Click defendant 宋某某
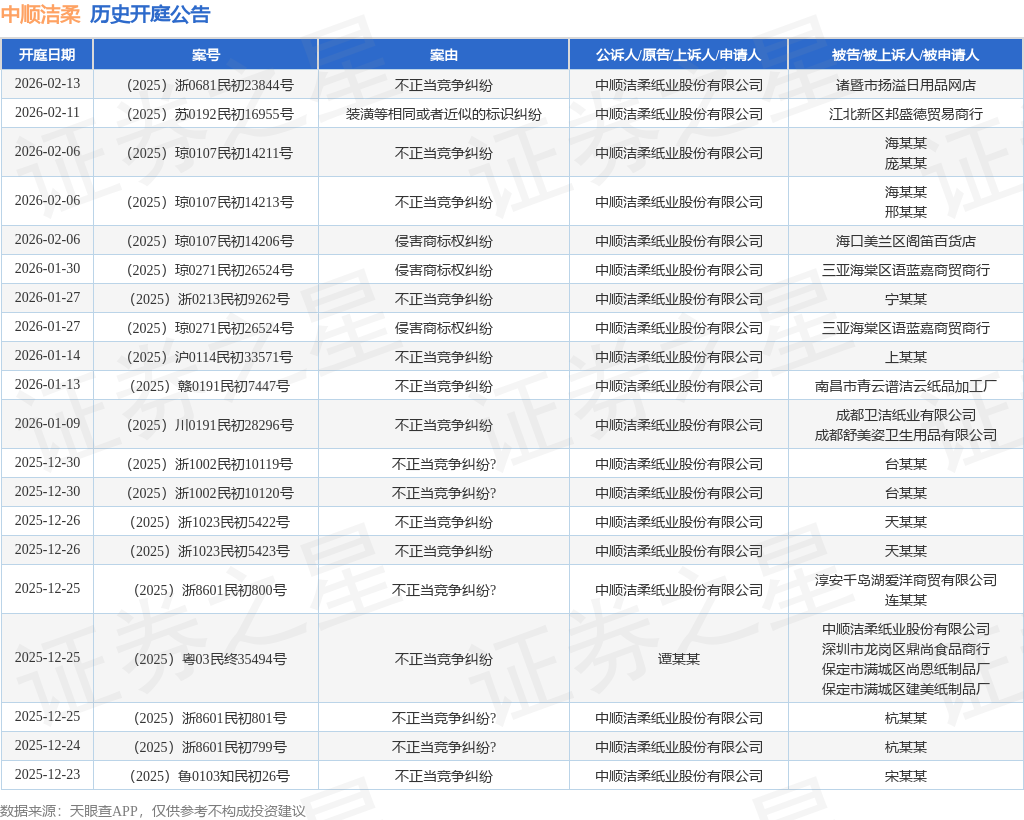The height and width of the screenshot is (820, 1024). pos(906,776)
